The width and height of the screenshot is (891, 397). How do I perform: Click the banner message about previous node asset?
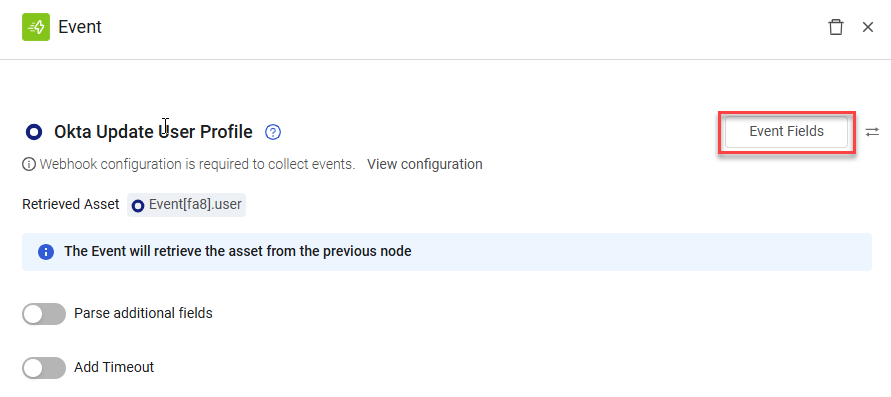tap(238, 251)
